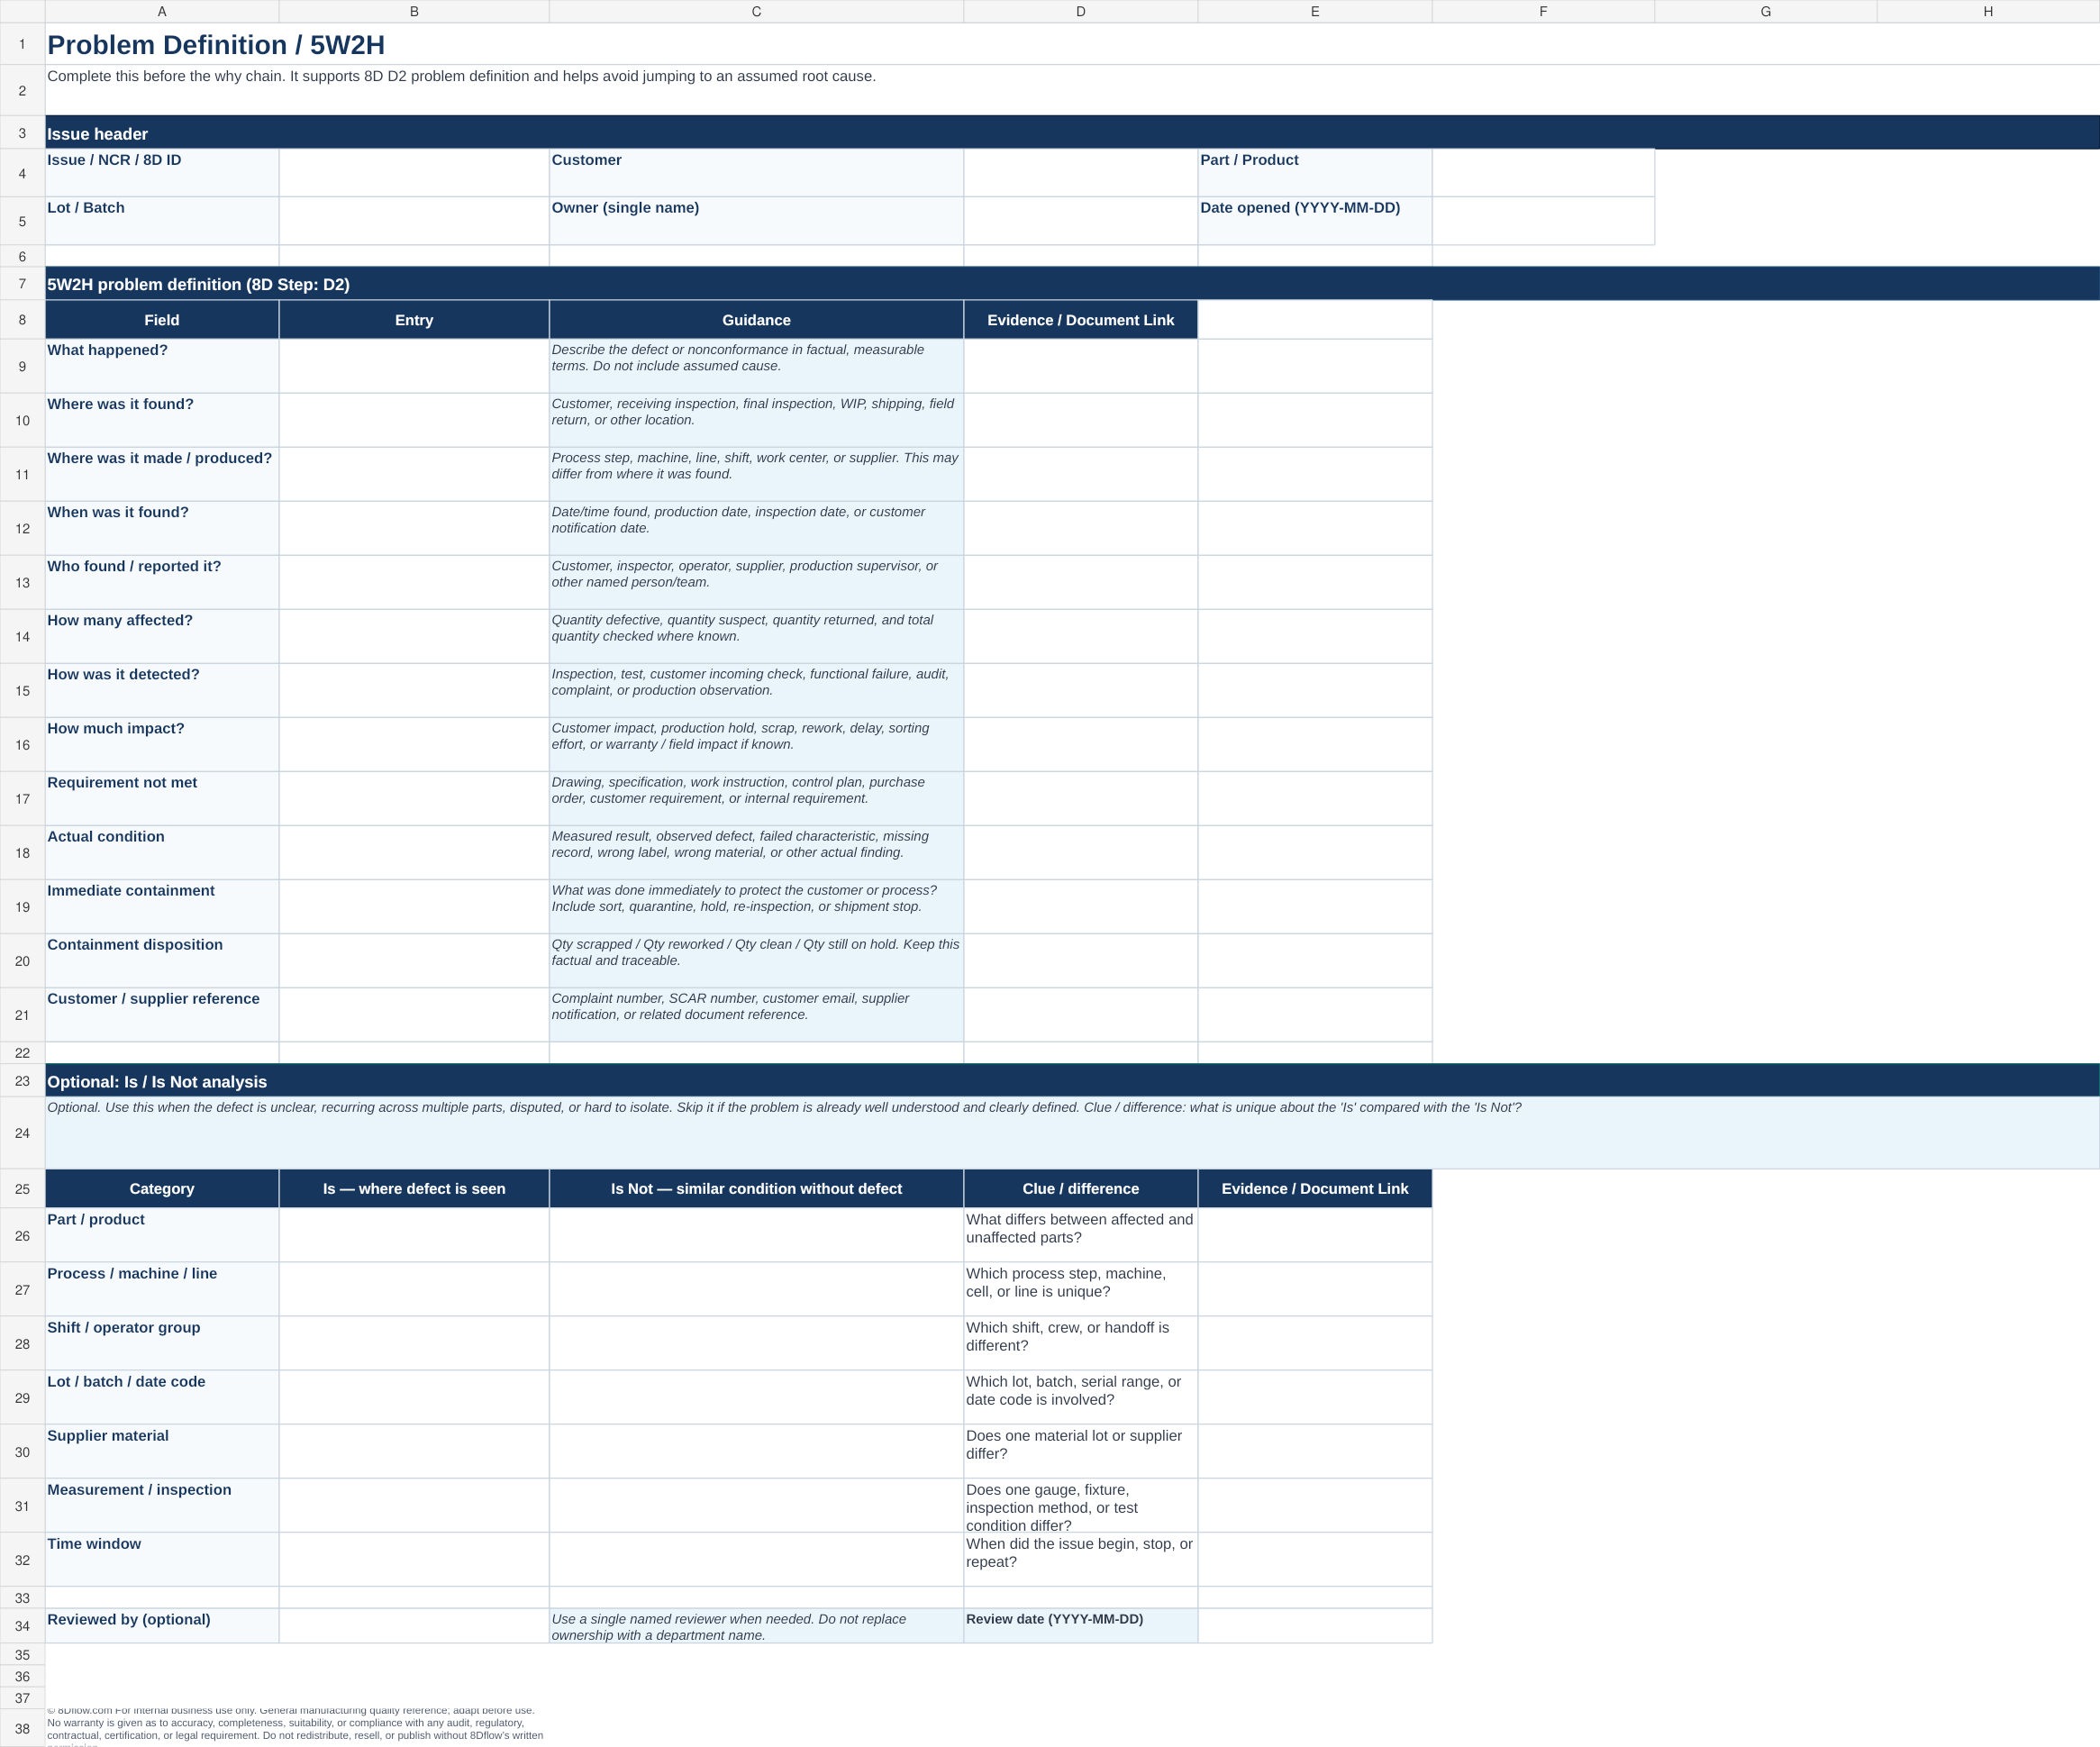Click the empty Customer value cell

pos(1081,173)
